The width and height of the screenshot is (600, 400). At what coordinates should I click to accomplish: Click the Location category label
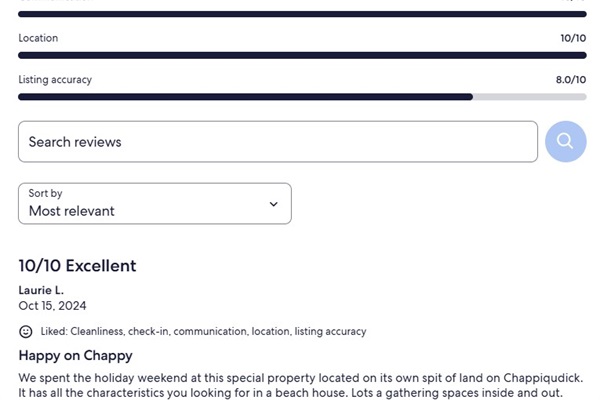[38, 38]
